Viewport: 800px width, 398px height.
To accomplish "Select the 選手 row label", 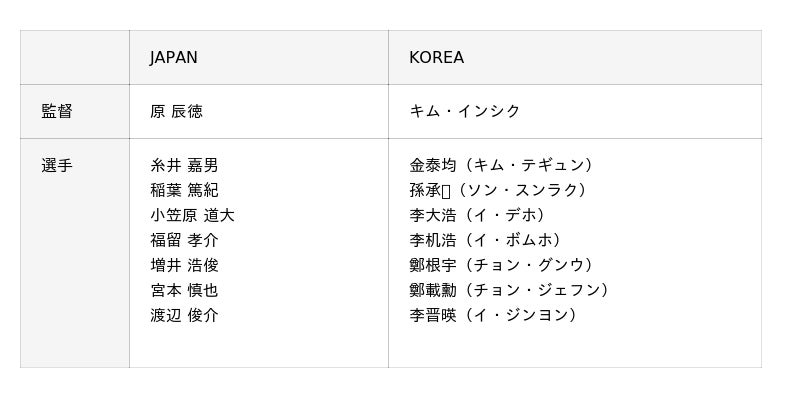I will click(x=57, y=165).
